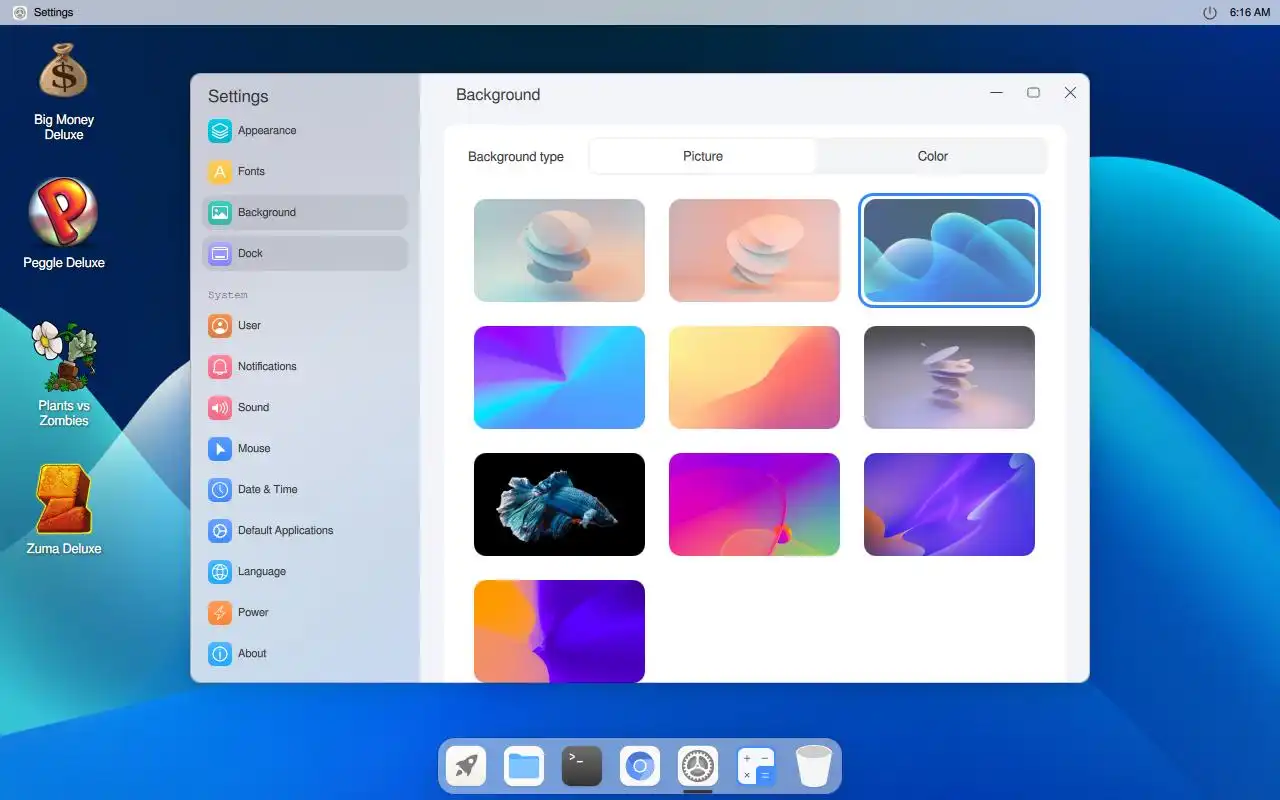The image size is (1280, 800).
Task: Launch the terminal from dock
Action: click(582, 767)
